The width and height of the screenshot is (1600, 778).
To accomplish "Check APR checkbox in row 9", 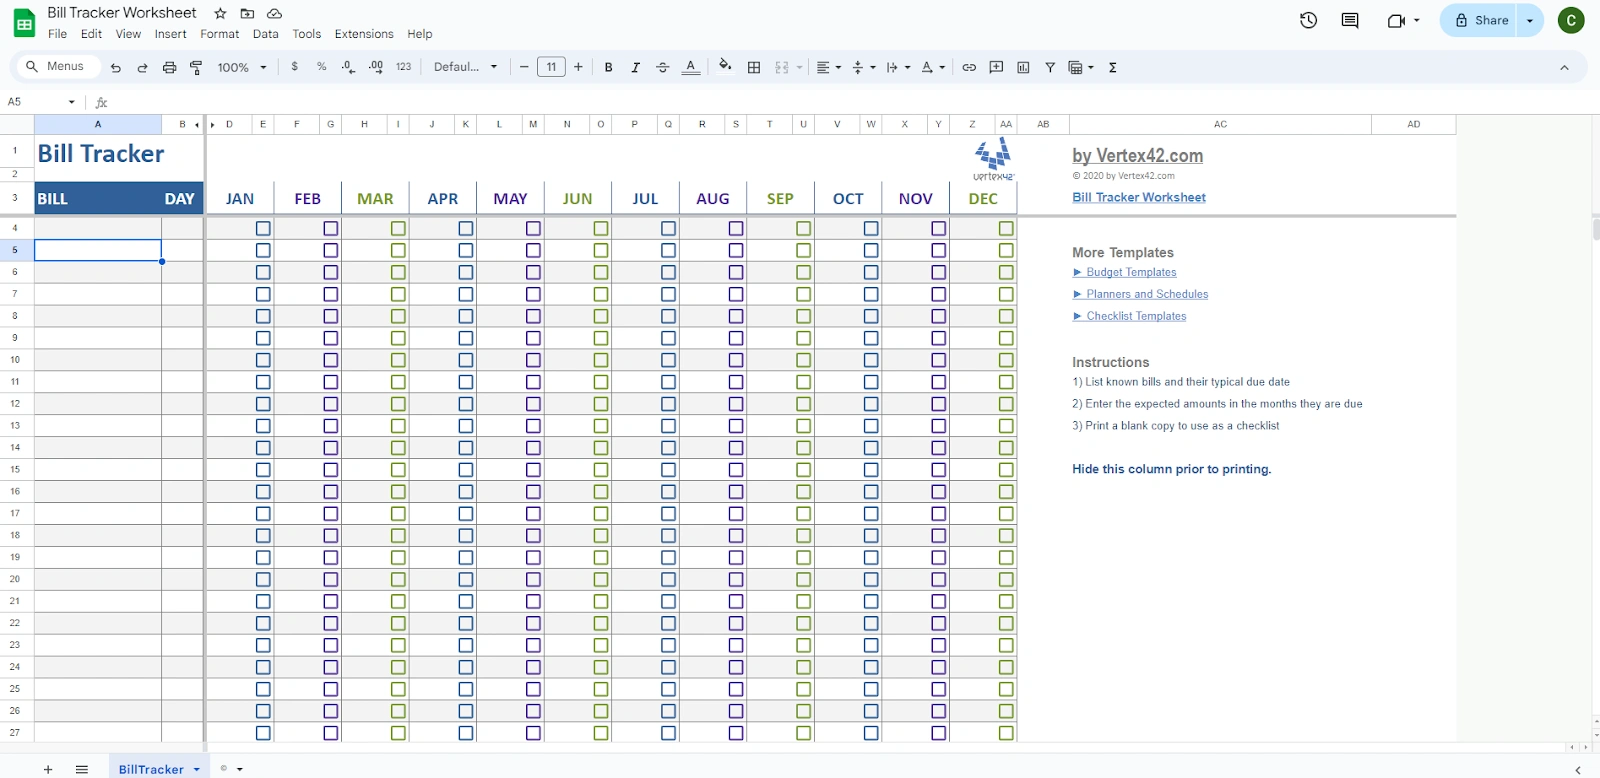I will point(466,338).
